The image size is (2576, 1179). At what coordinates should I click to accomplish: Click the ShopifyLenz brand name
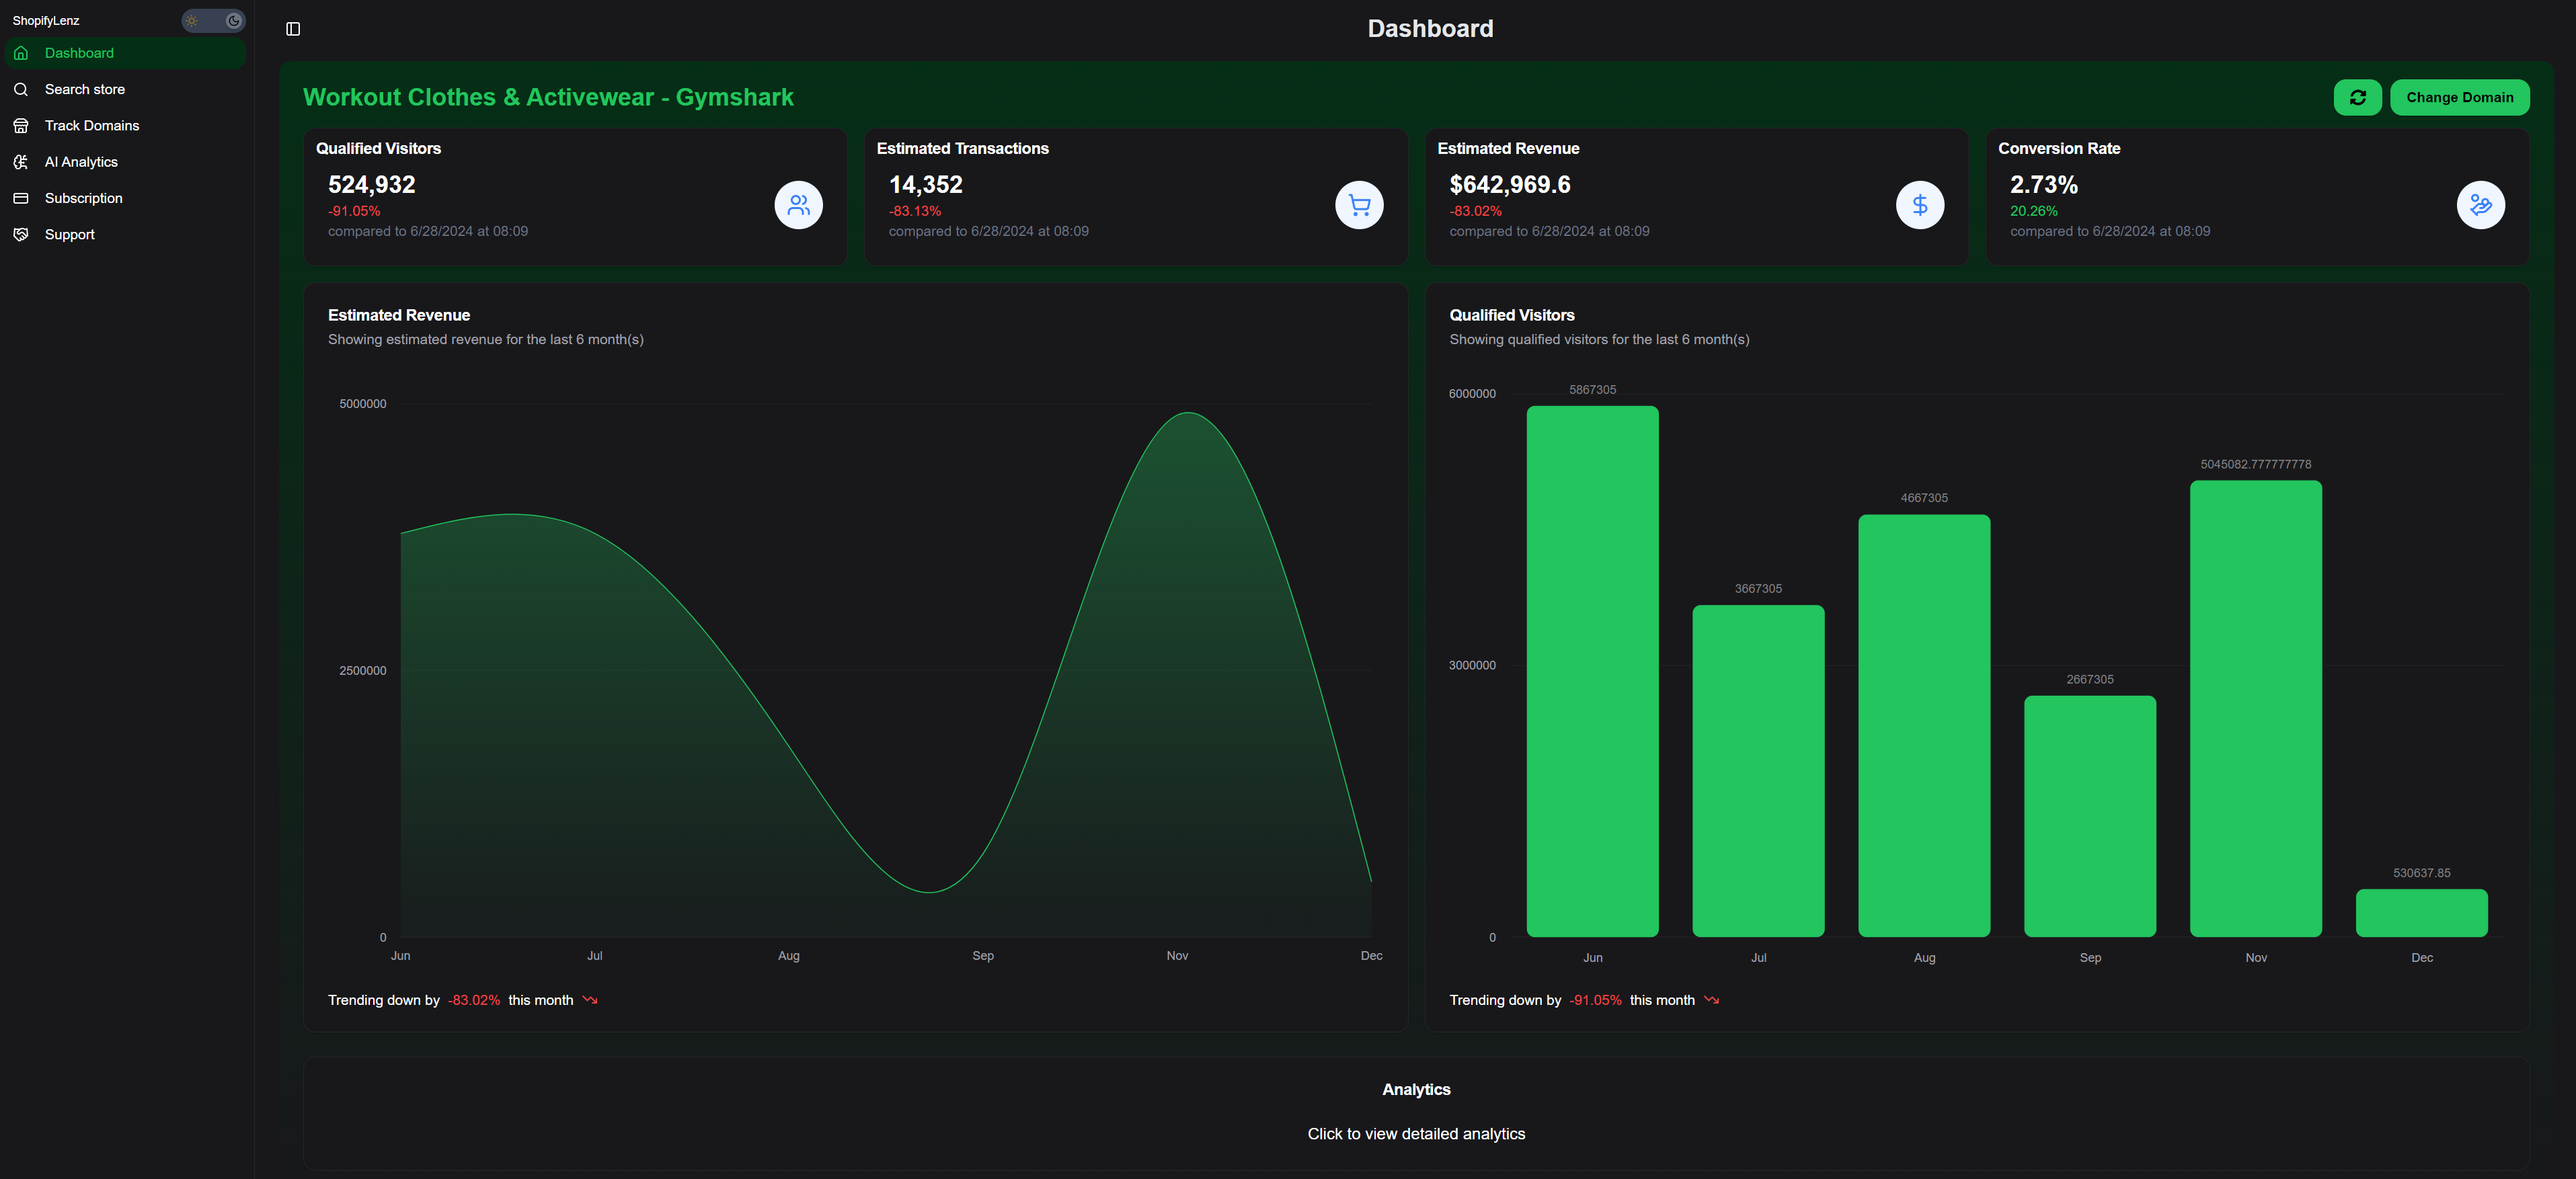pos(46,20)
